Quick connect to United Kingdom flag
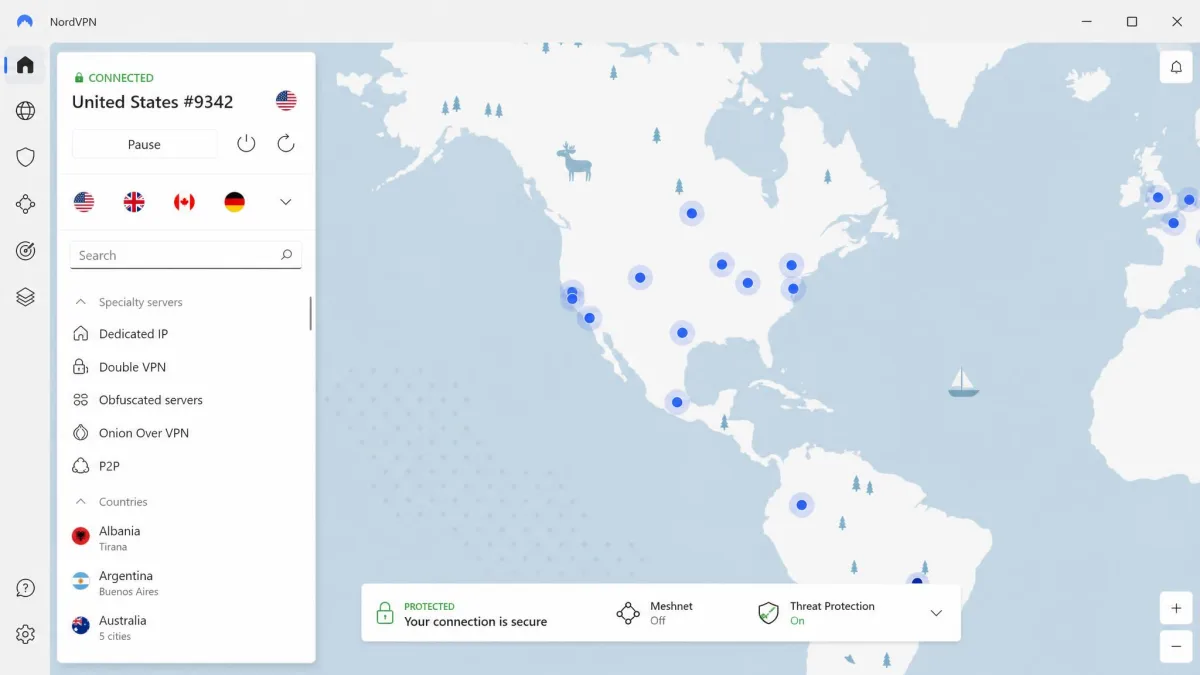The height and width of the screenshot is (675, 1200). click(134, 202)
